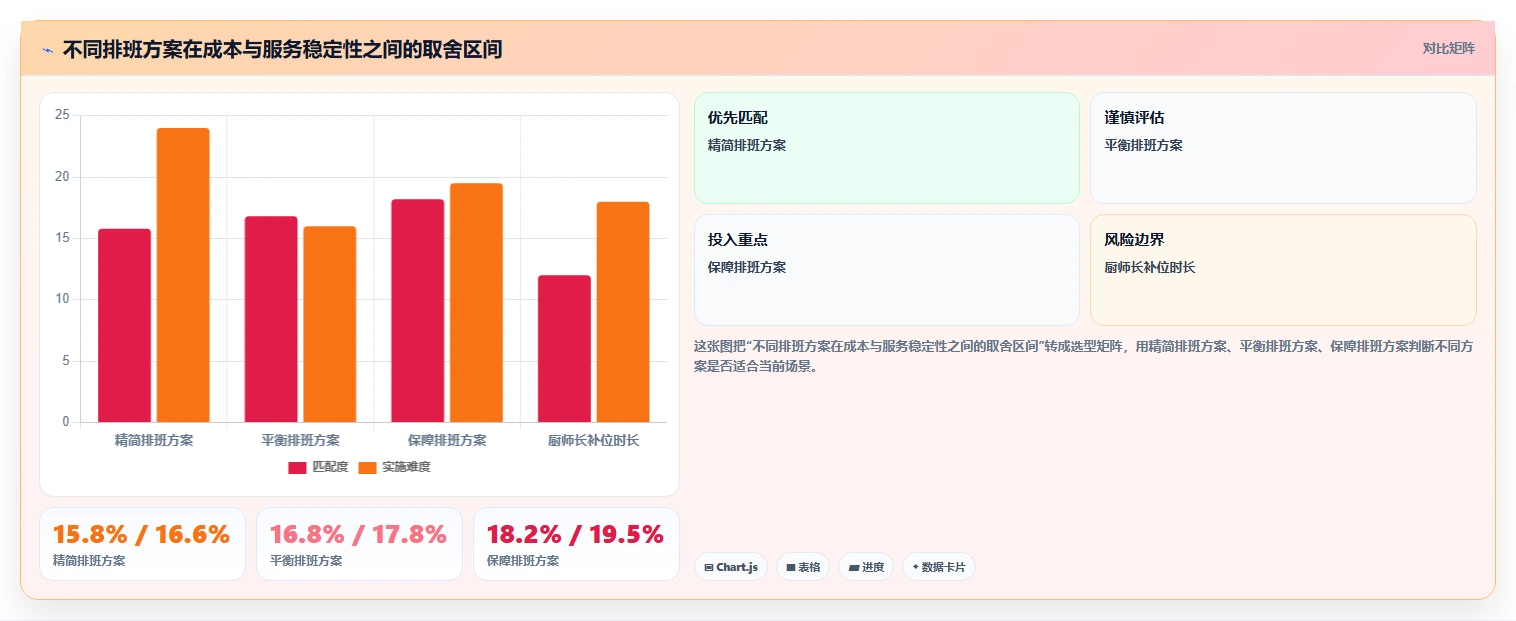Toggle the 匹配度 legend item

pos(318,467)
